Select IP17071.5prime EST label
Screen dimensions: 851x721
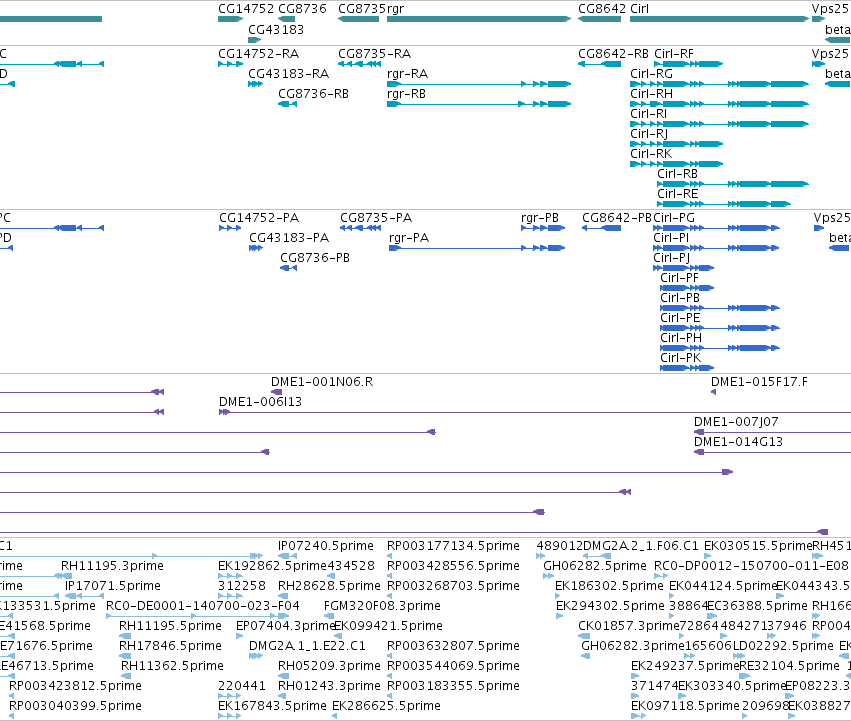click(113, 586)
